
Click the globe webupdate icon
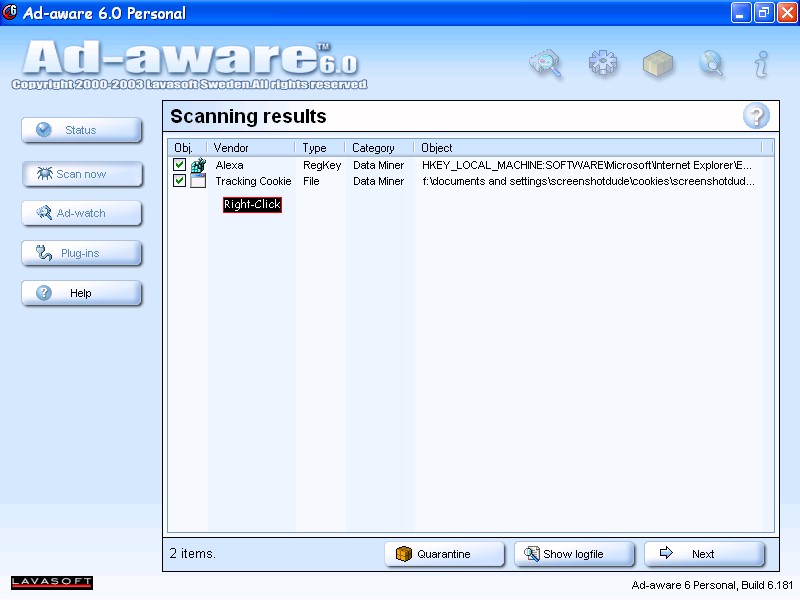coord(712,64)
